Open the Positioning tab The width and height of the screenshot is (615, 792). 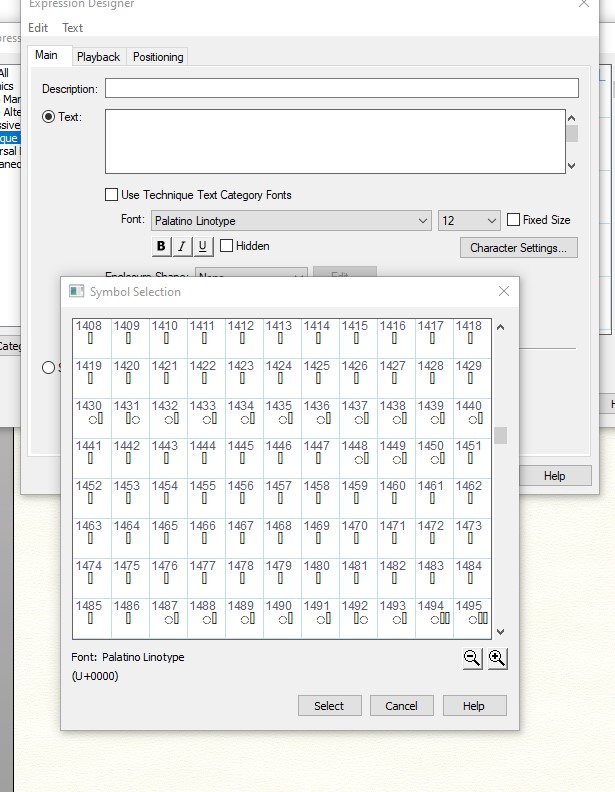point(158,57)
